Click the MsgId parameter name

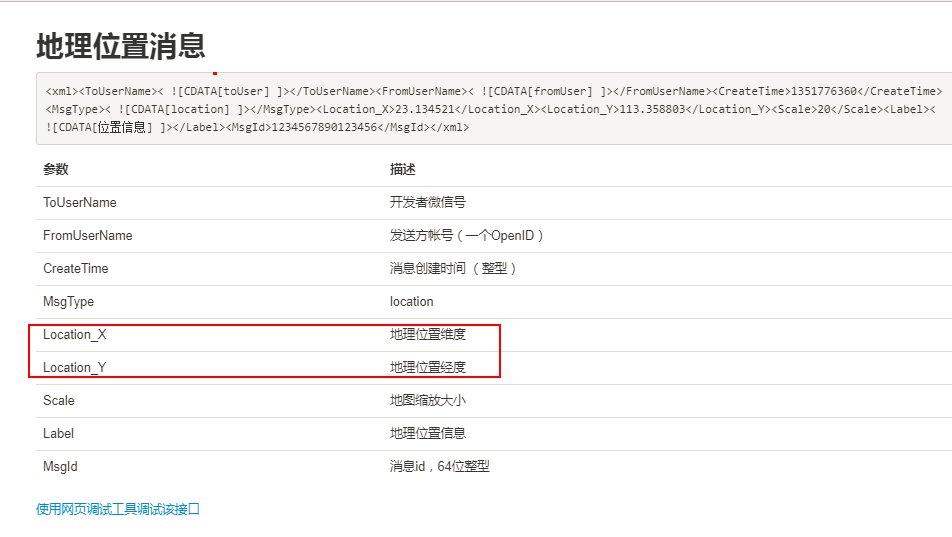pyautogui.click(x=60, y=466)
